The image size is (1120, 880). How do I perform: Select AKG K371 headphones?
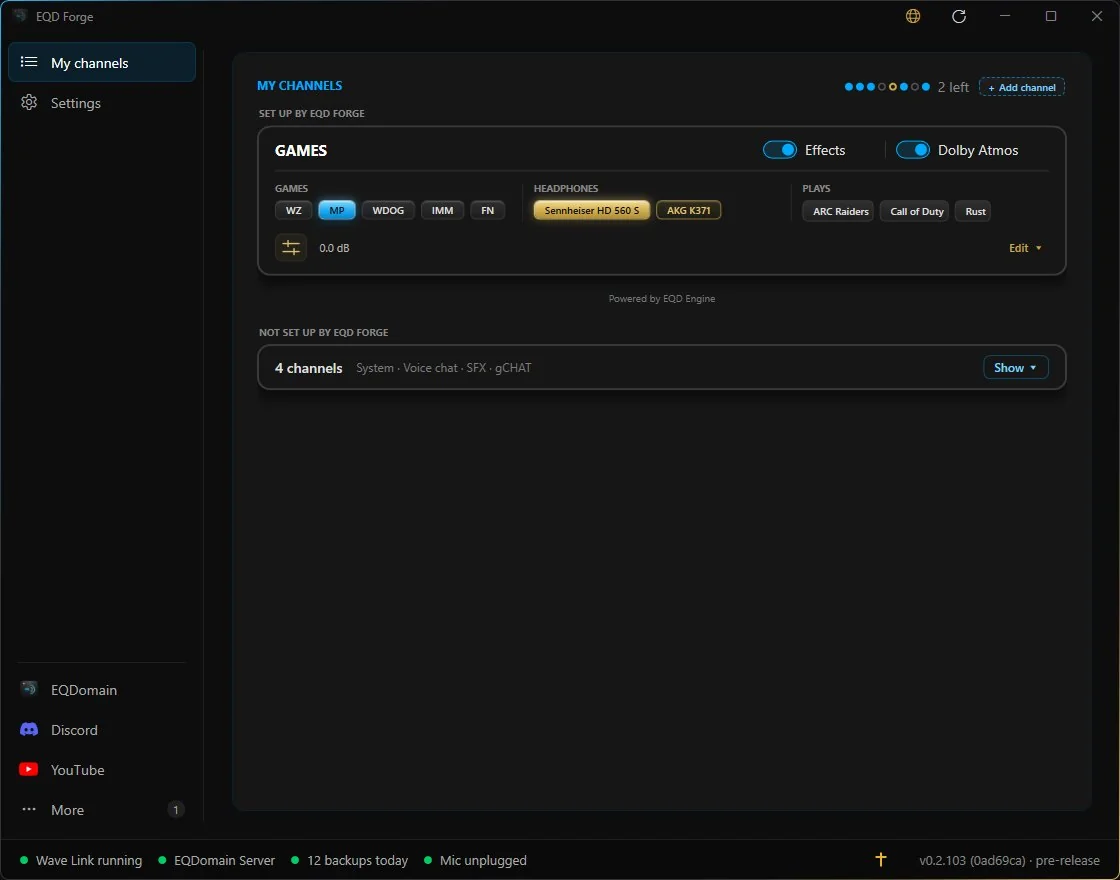[x=689, y=211]
